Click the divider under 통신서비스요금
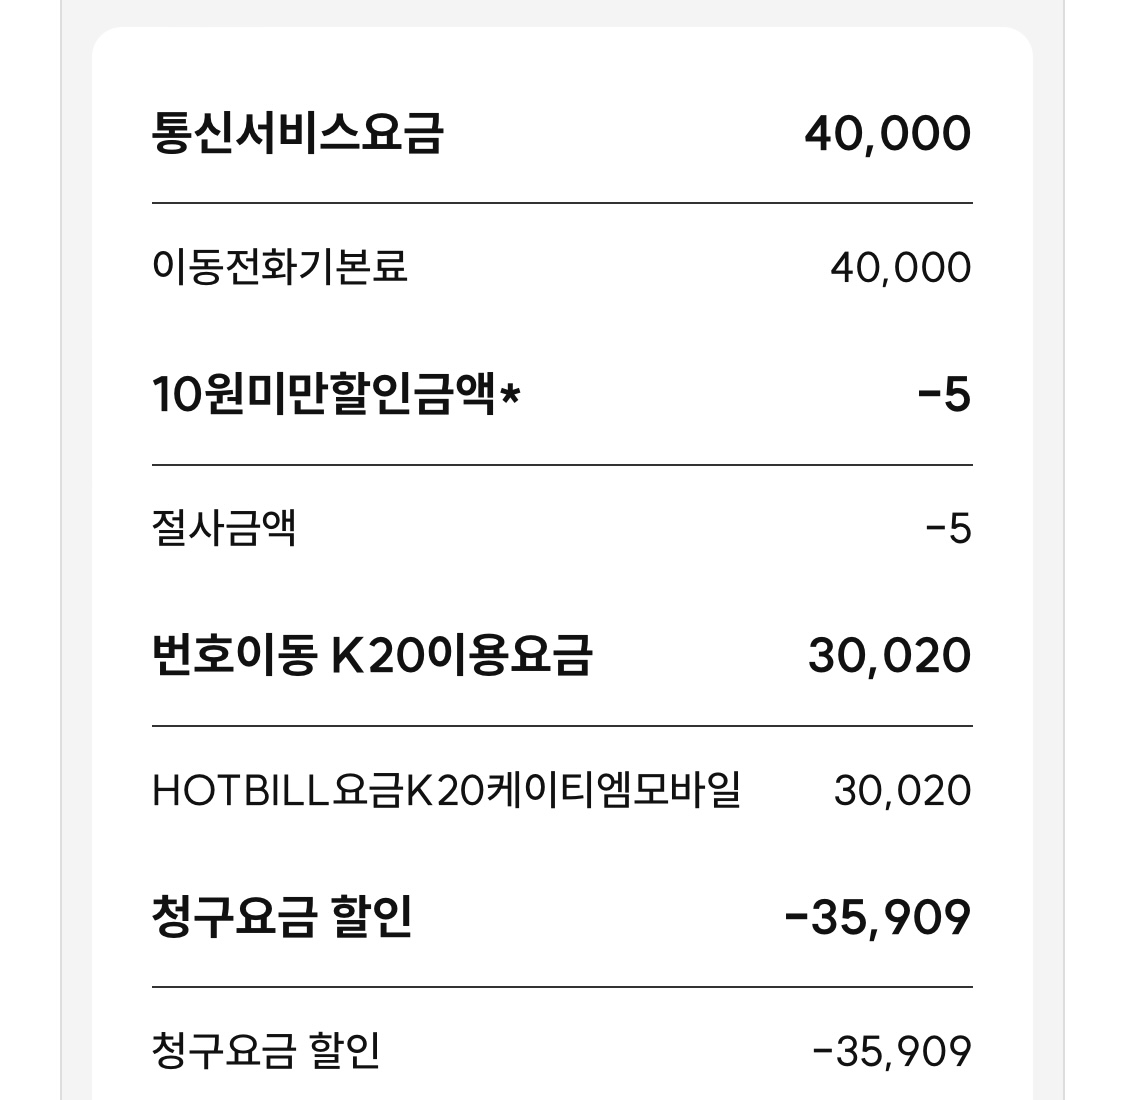1125x1100 pixels. pyautogui.click(x=562, y=203)
